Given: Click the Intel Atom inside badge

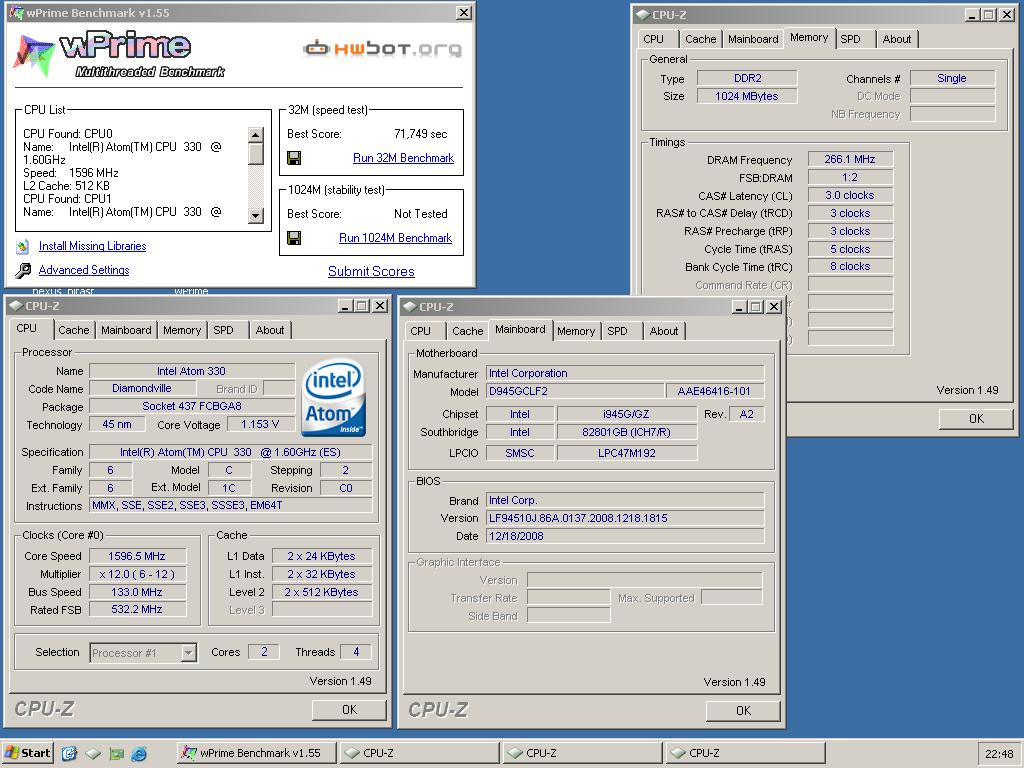Looking at the screenshot, I should pyautogui.click(x=333, y=398).
